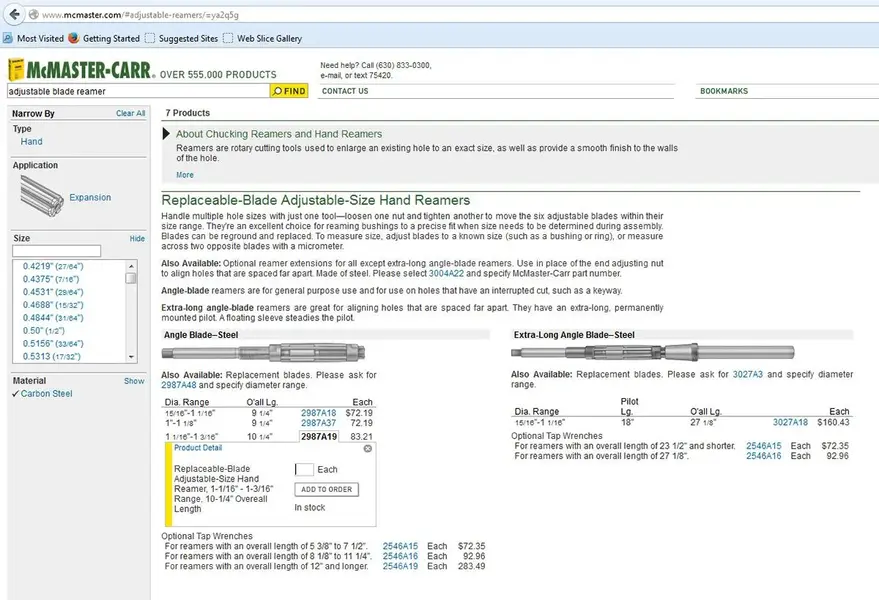
Task: Select size 0.4375" (7/16")
Action: point(51,279)
